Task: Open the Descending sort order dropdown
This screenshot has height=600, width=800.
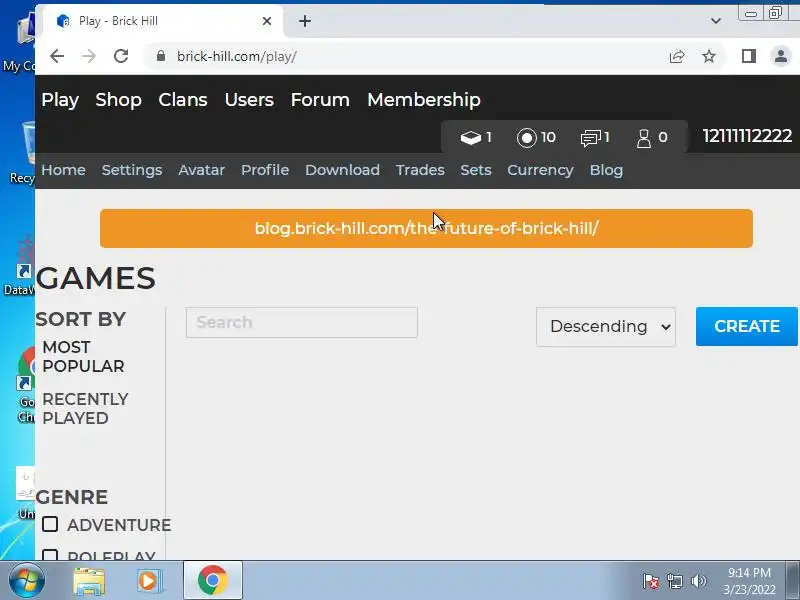Action: (606, 327)
